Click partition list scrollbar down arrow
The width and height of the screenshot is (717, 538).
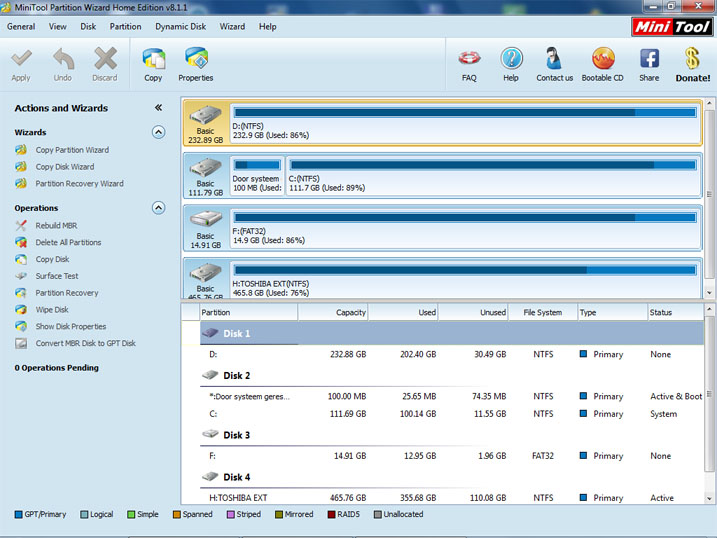[x=709, y=498]
